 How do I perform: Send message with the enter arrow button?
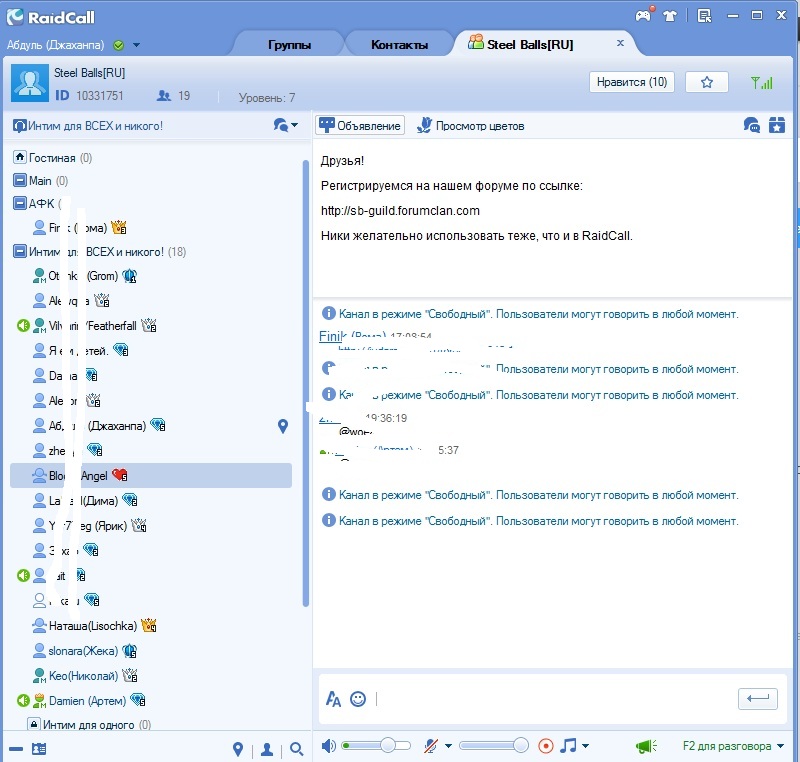[x=758, y=699]
